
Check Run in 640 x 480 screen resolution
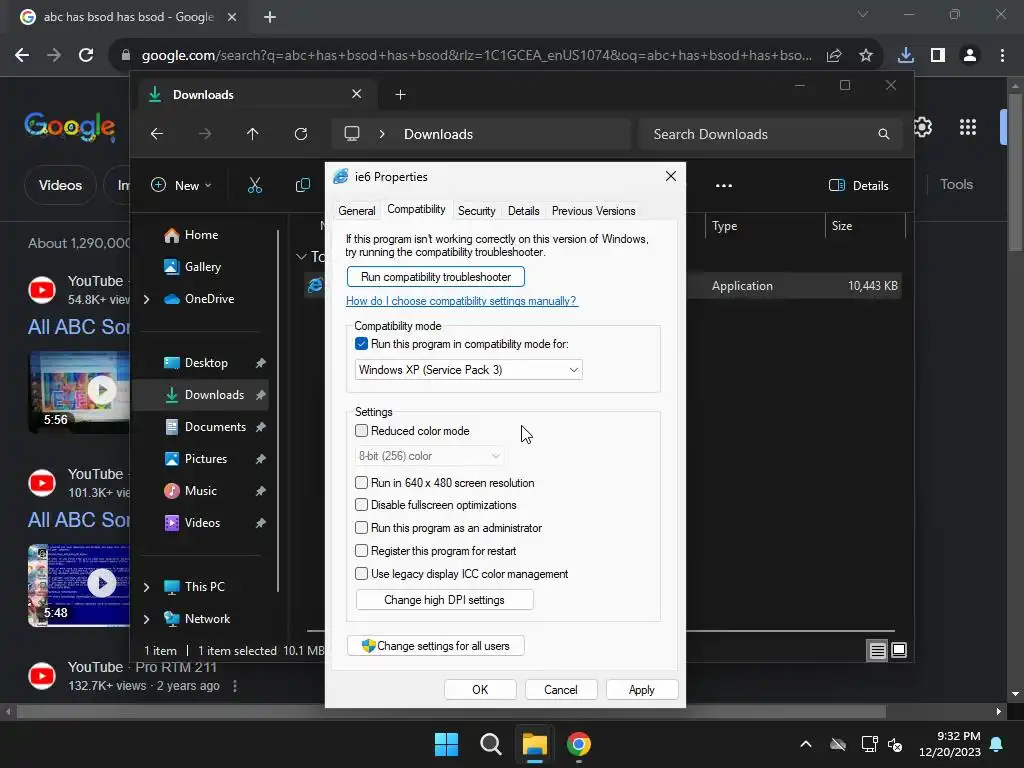click(x=361, y=483)
